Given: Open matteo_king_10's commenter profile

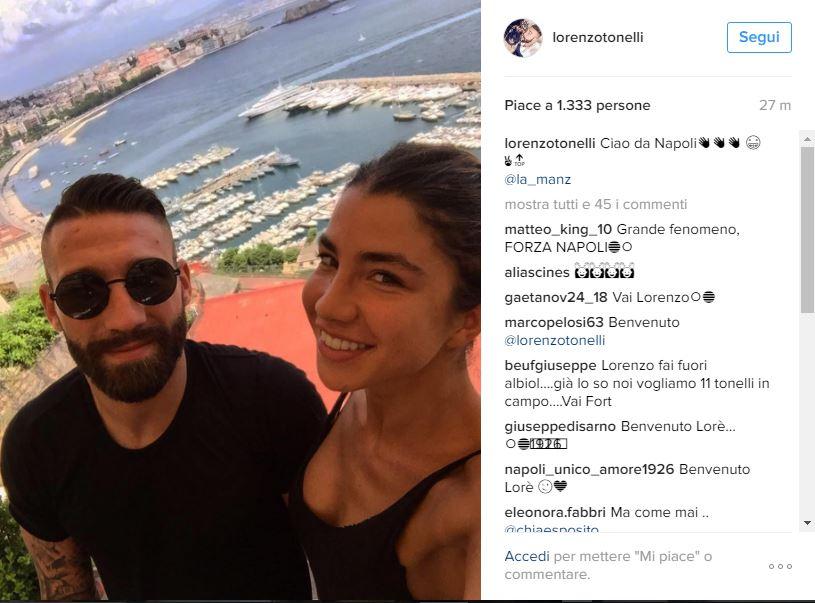Looking at the screenshot, I should [x=558, y=229].
